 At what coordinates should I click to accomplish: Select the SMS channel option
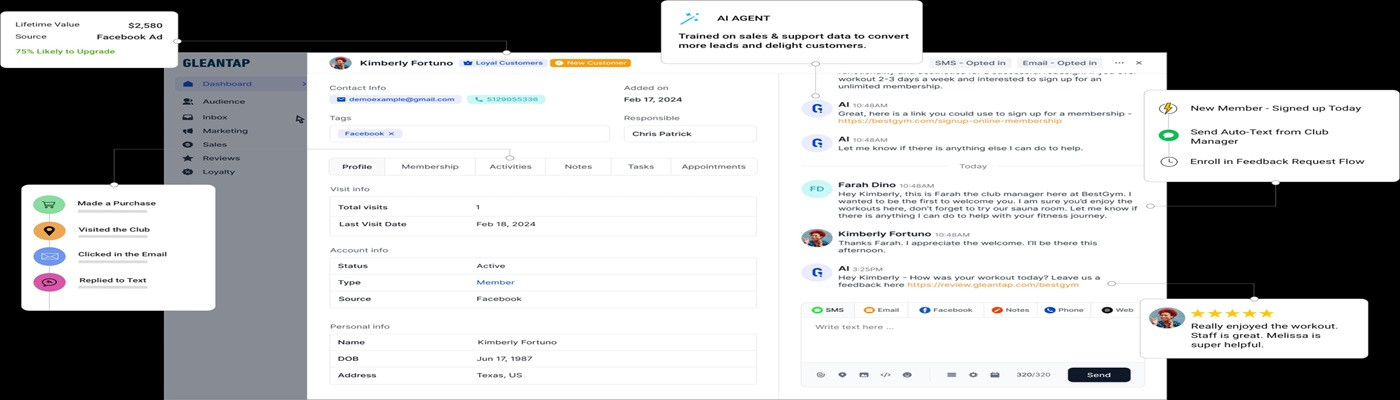[828, 310]
